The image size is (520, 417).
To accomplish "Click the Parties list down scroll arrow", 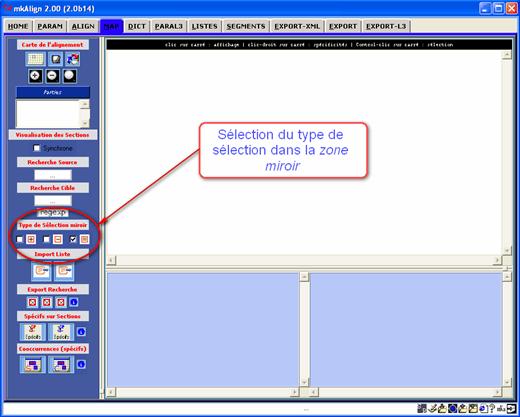I will (x=85, y=124).
